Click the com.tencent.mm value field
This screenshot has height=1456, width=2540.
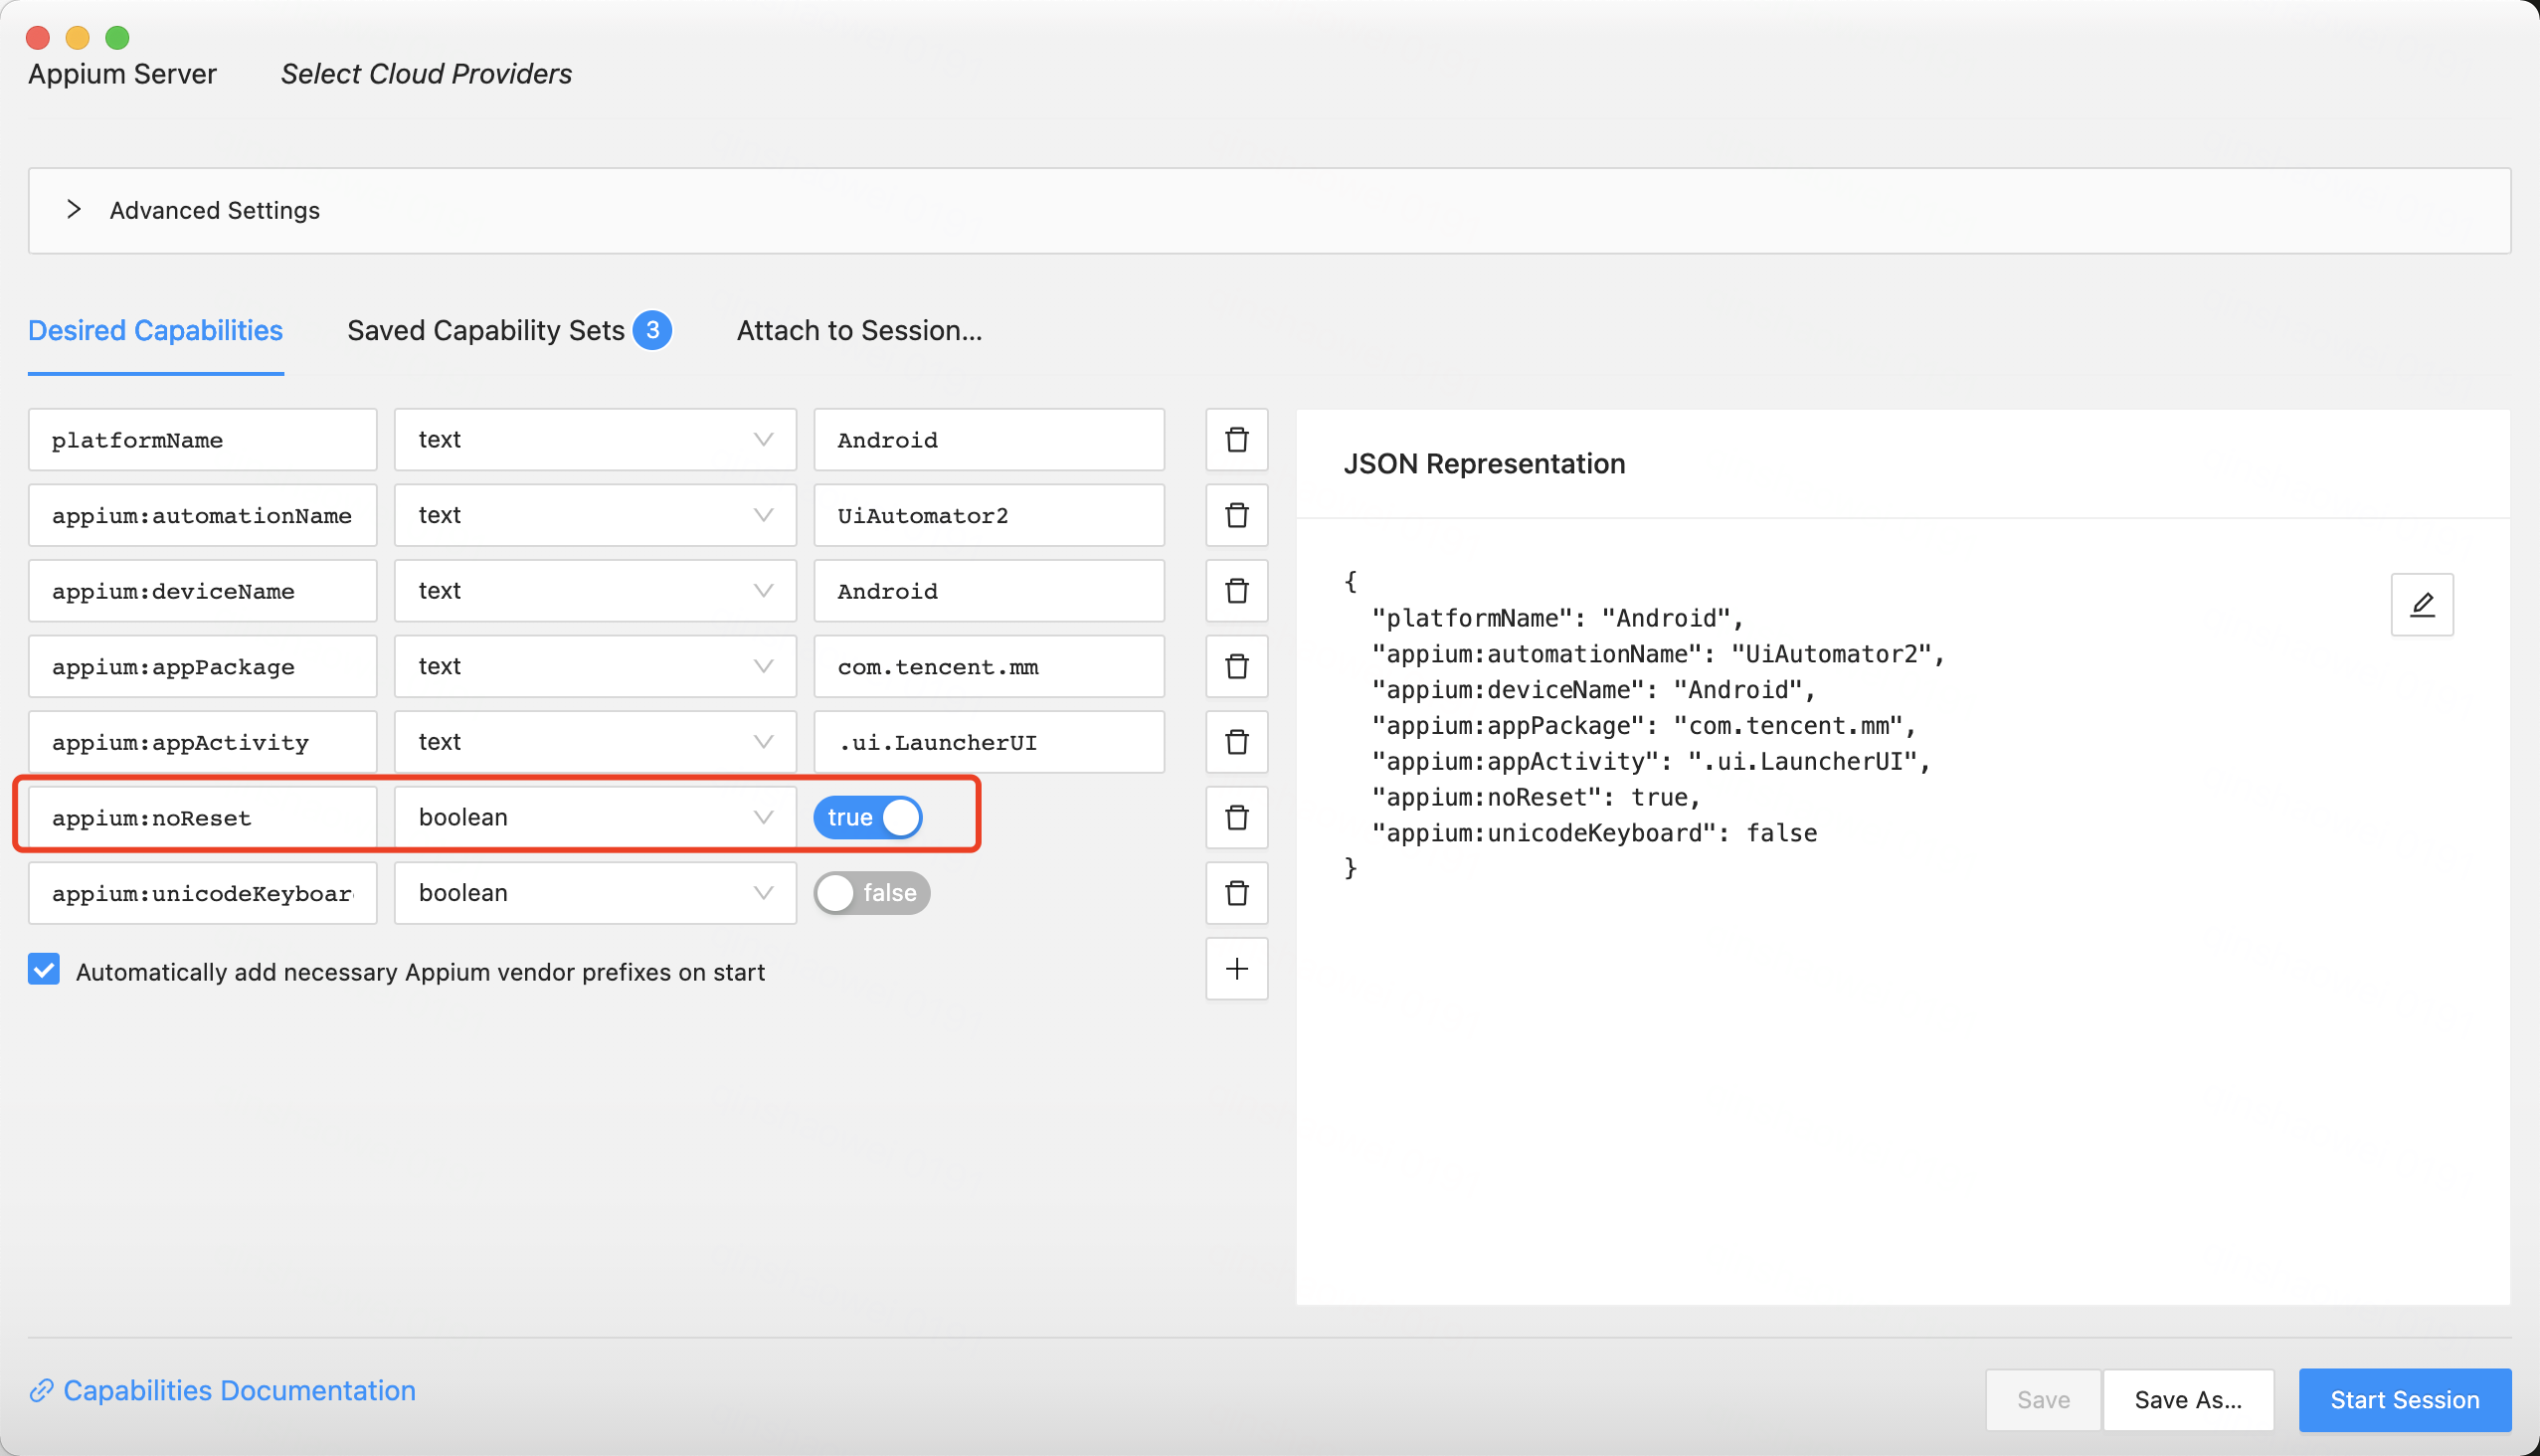tap(988, 666)
